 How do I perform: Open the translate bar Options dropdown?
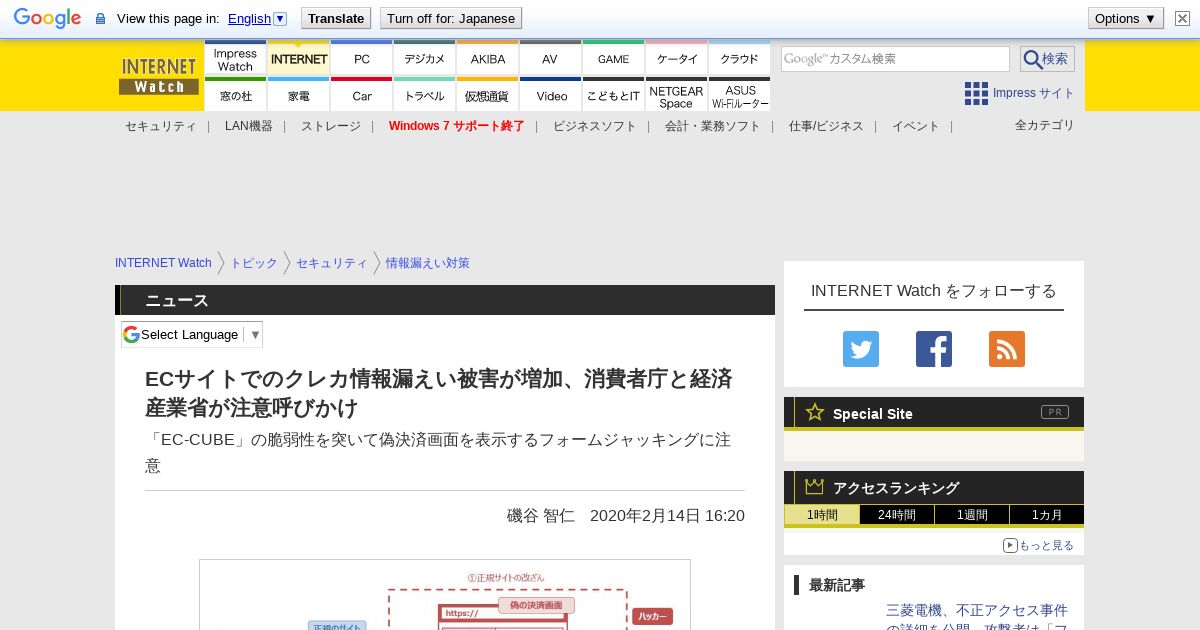tap(1125, 18)
